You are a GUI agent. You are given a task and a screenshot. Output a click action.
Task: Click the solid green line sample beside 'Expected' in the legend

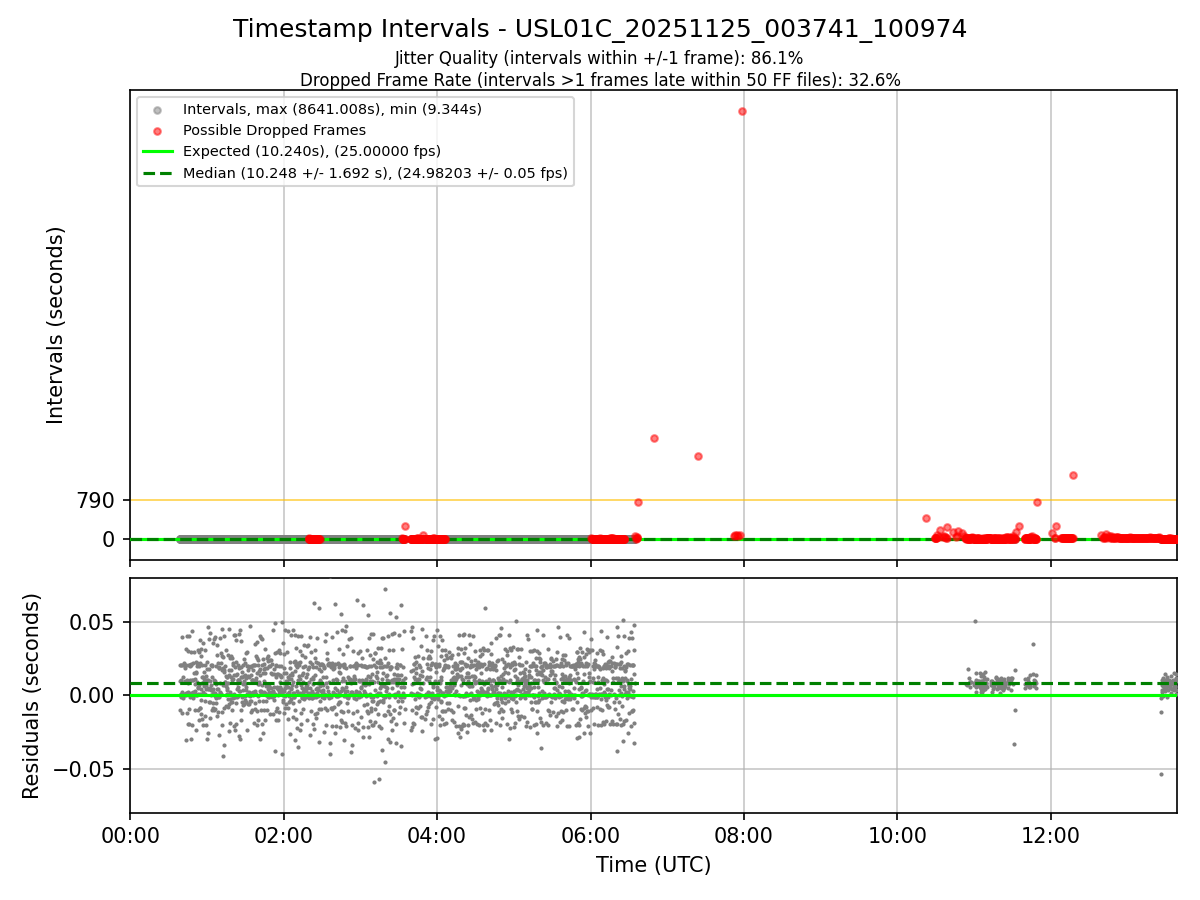pos(157,152)
